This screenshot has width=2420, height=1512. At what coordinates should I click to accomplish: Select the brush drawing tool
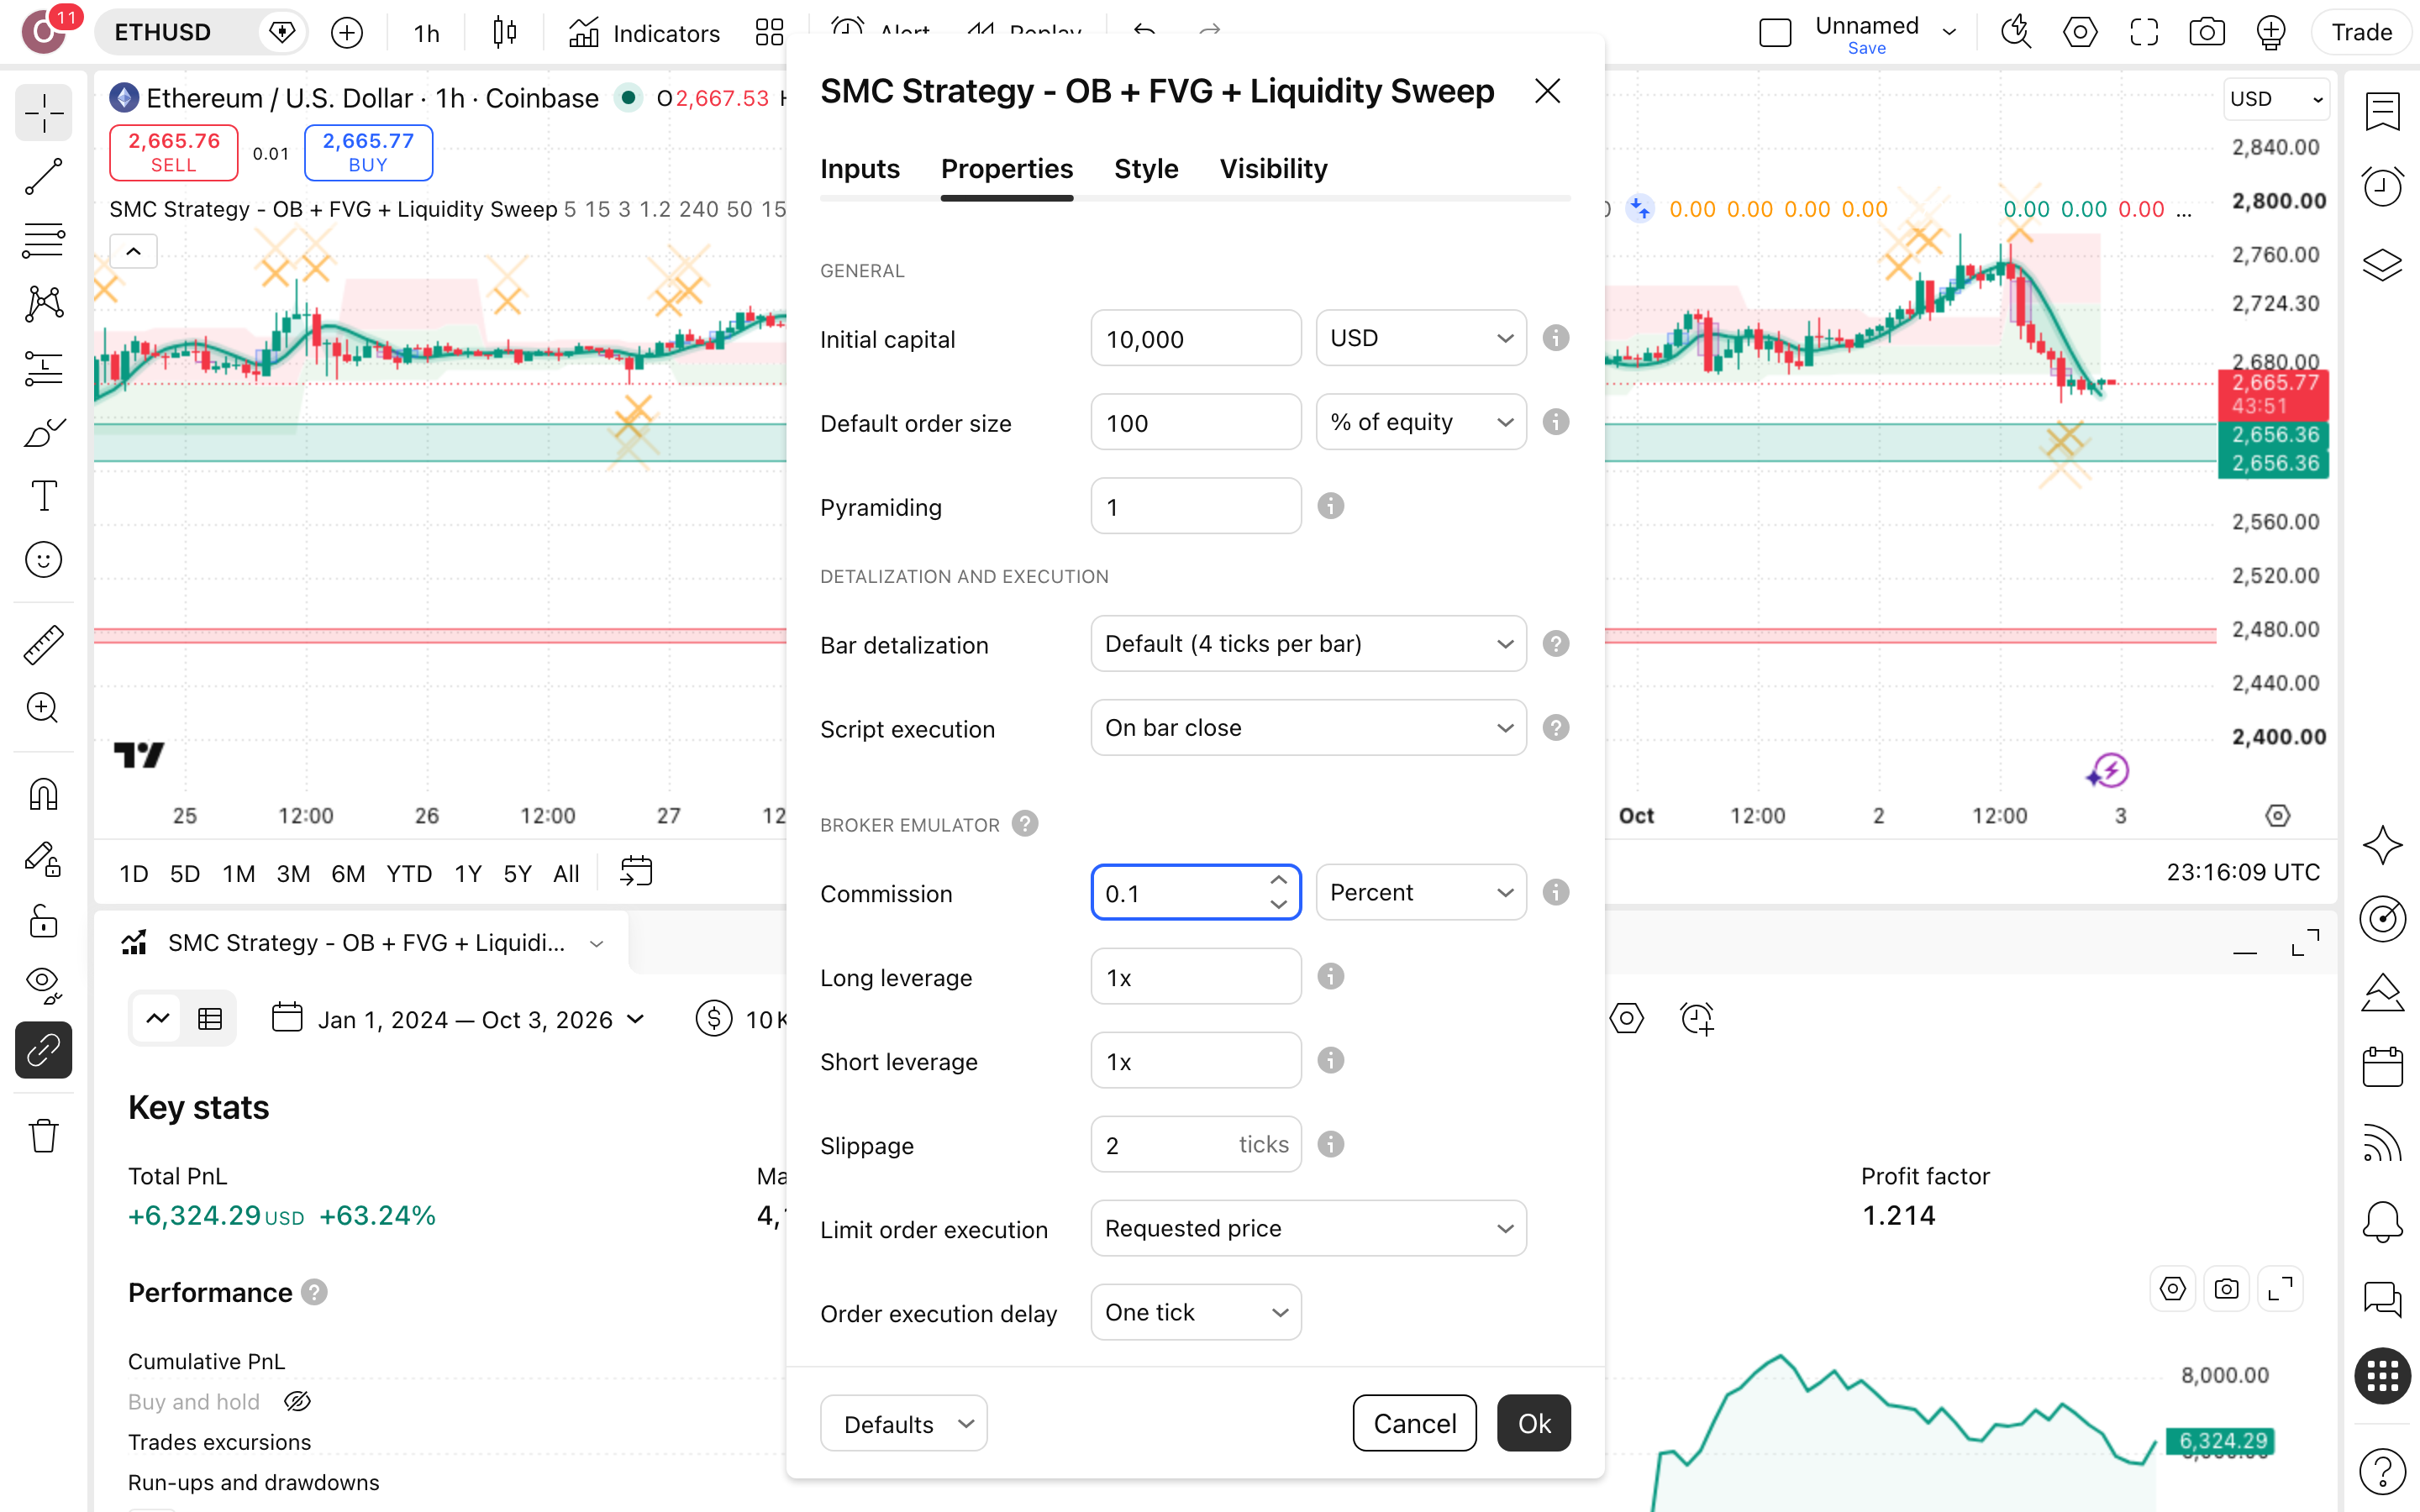coord(44,433)
